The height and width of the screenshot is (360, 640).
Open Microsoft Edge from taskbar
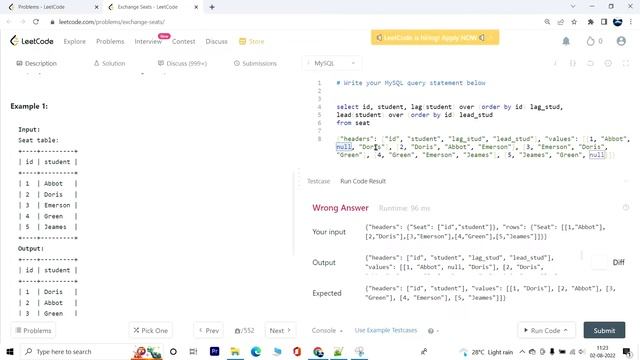tap(256, 351)
